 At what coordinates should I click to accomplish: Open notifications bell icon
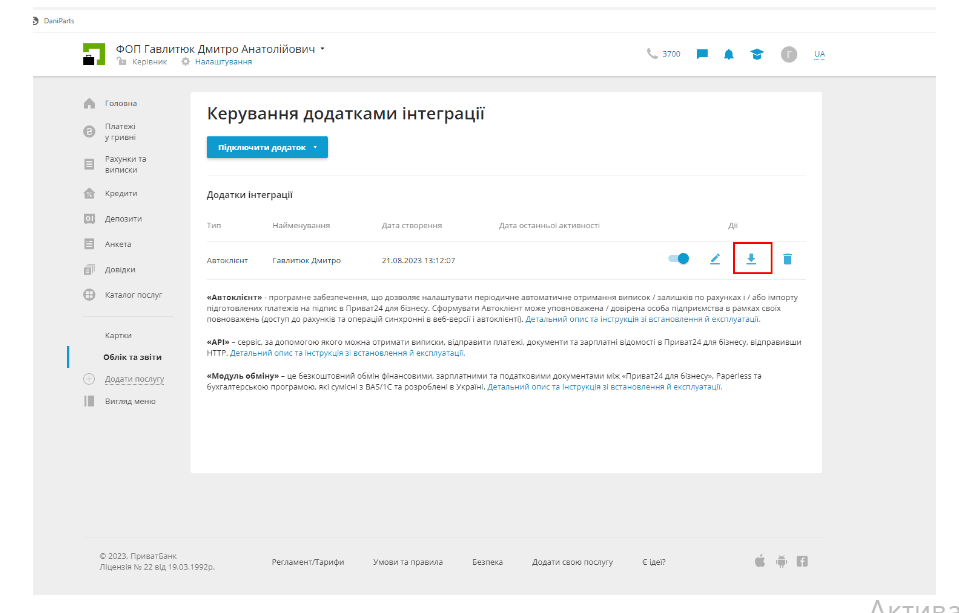pyautogui.click(x=729, y=54)
